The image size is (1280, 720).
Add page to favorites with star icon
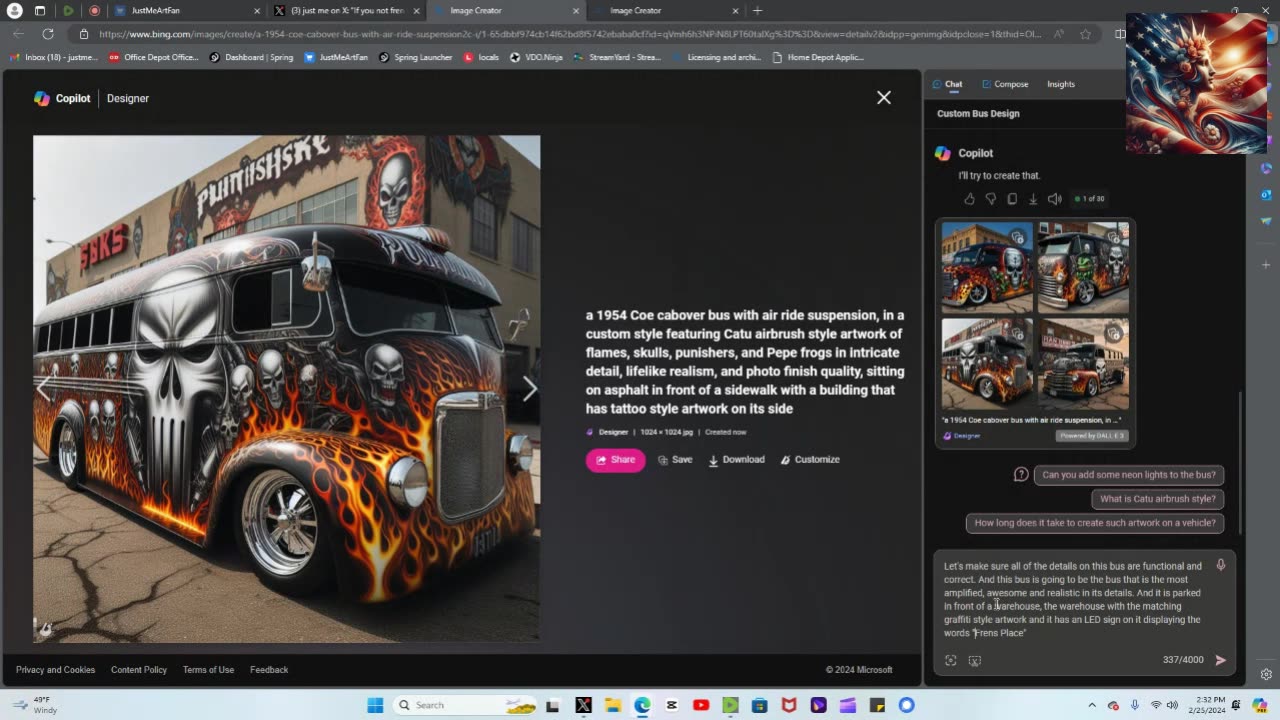coord(1085,34)
